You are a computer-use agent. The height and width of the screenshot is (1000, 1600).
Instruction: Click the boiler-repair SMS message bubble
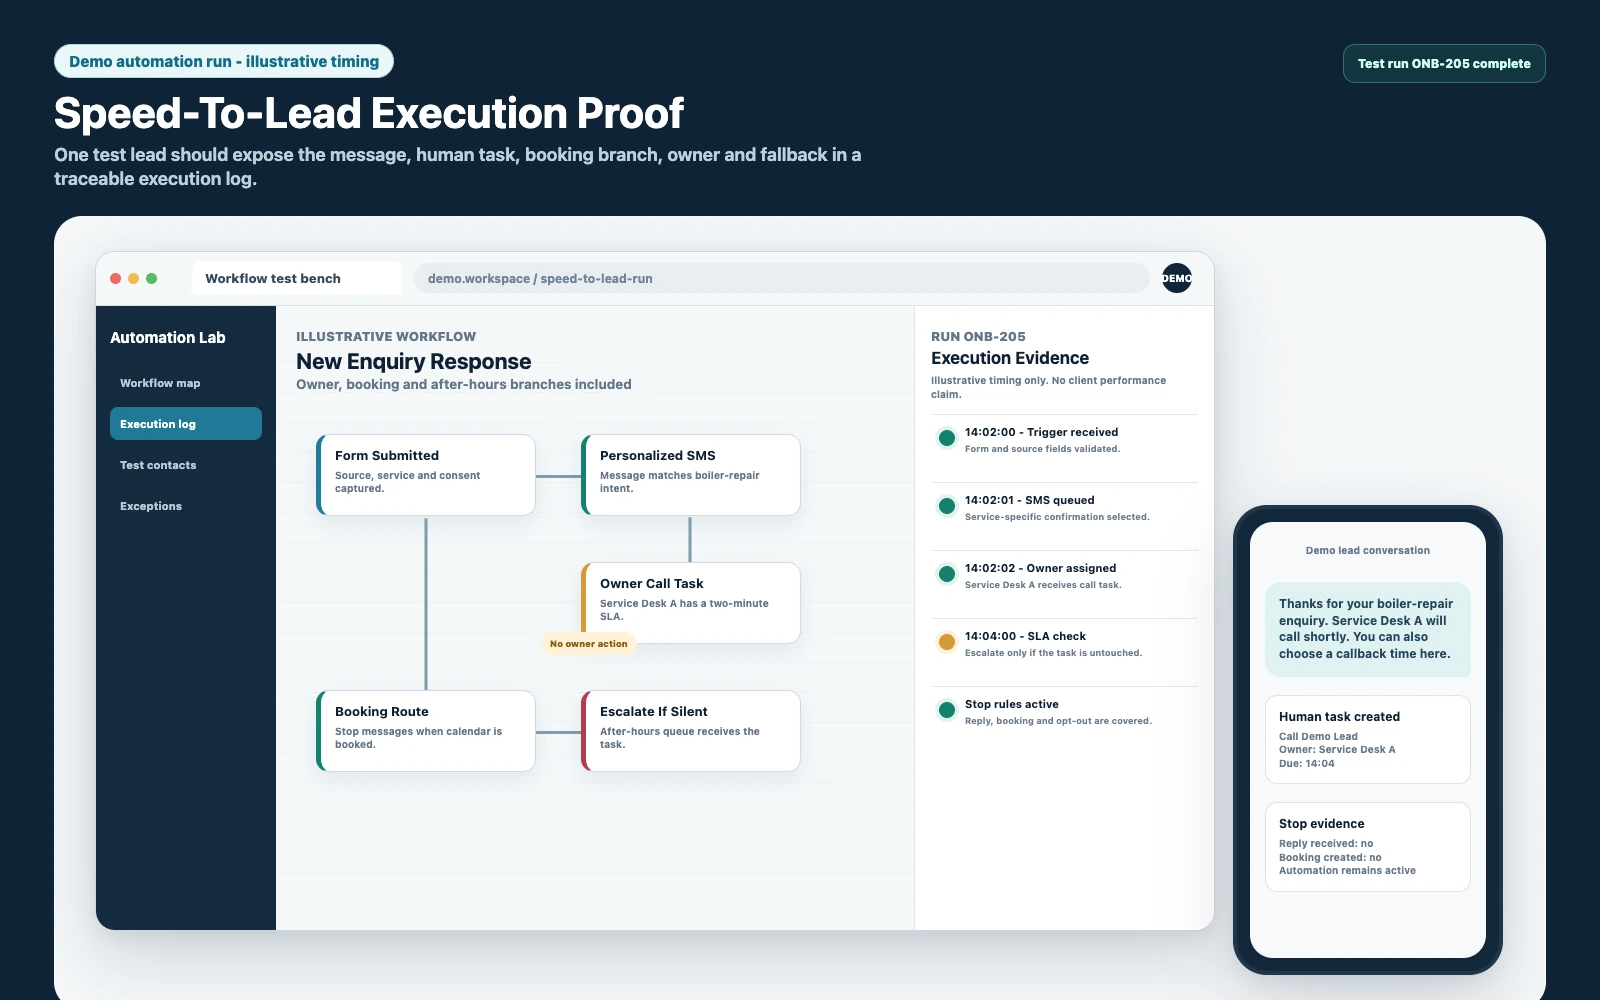[1368, 629]
